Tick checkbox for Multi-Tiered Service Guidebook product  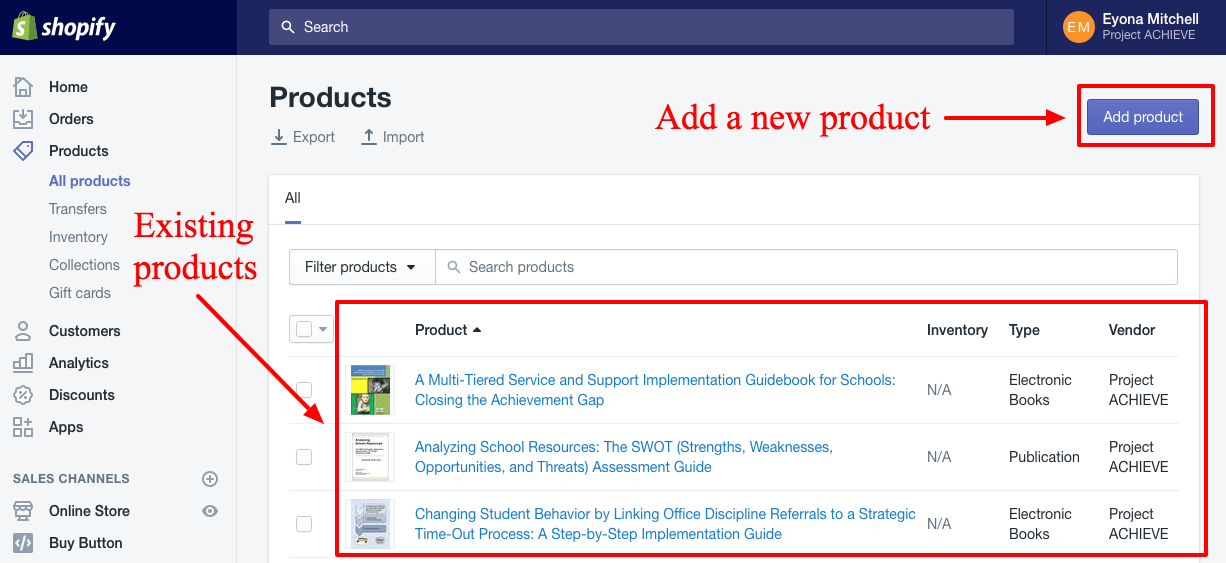tap(304, 390)
